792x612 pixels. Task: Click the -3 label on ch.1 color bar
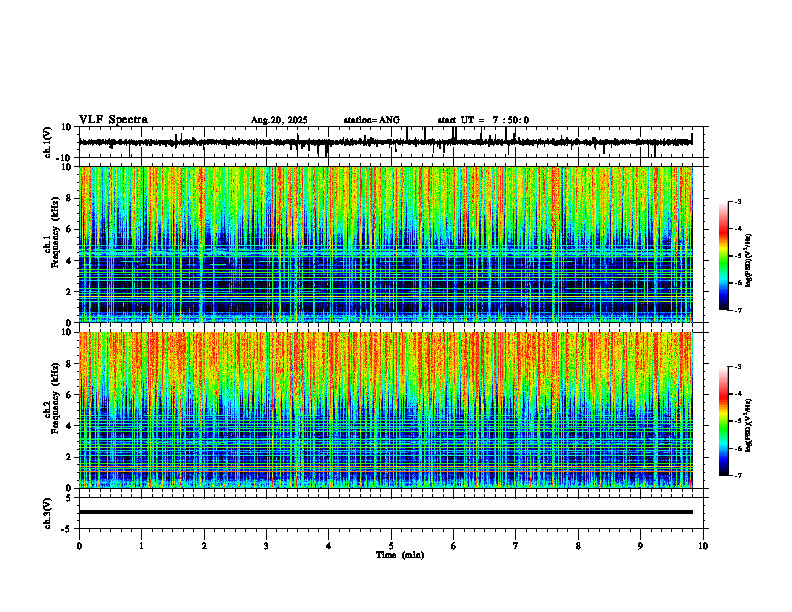[x=737, y=201]
